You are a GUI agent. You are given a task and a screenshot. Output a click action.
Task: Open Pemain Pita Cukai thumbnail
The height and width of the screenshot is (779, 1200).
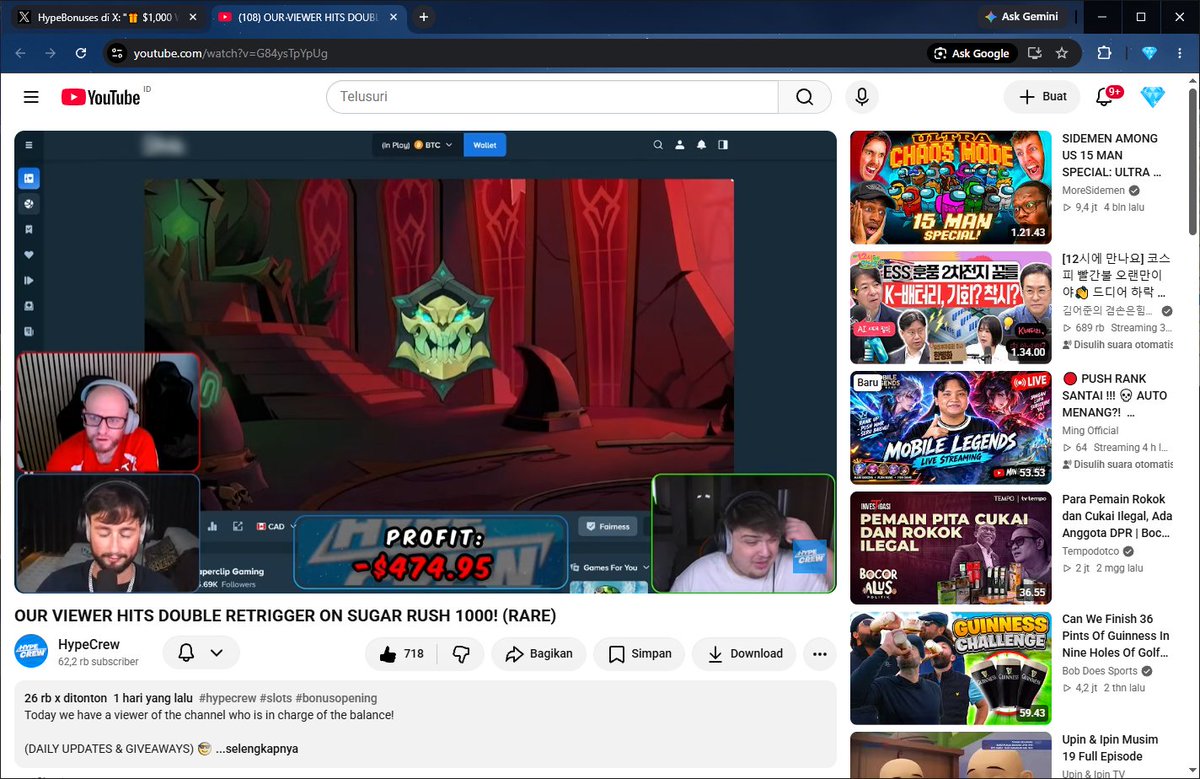click(951, 548)
